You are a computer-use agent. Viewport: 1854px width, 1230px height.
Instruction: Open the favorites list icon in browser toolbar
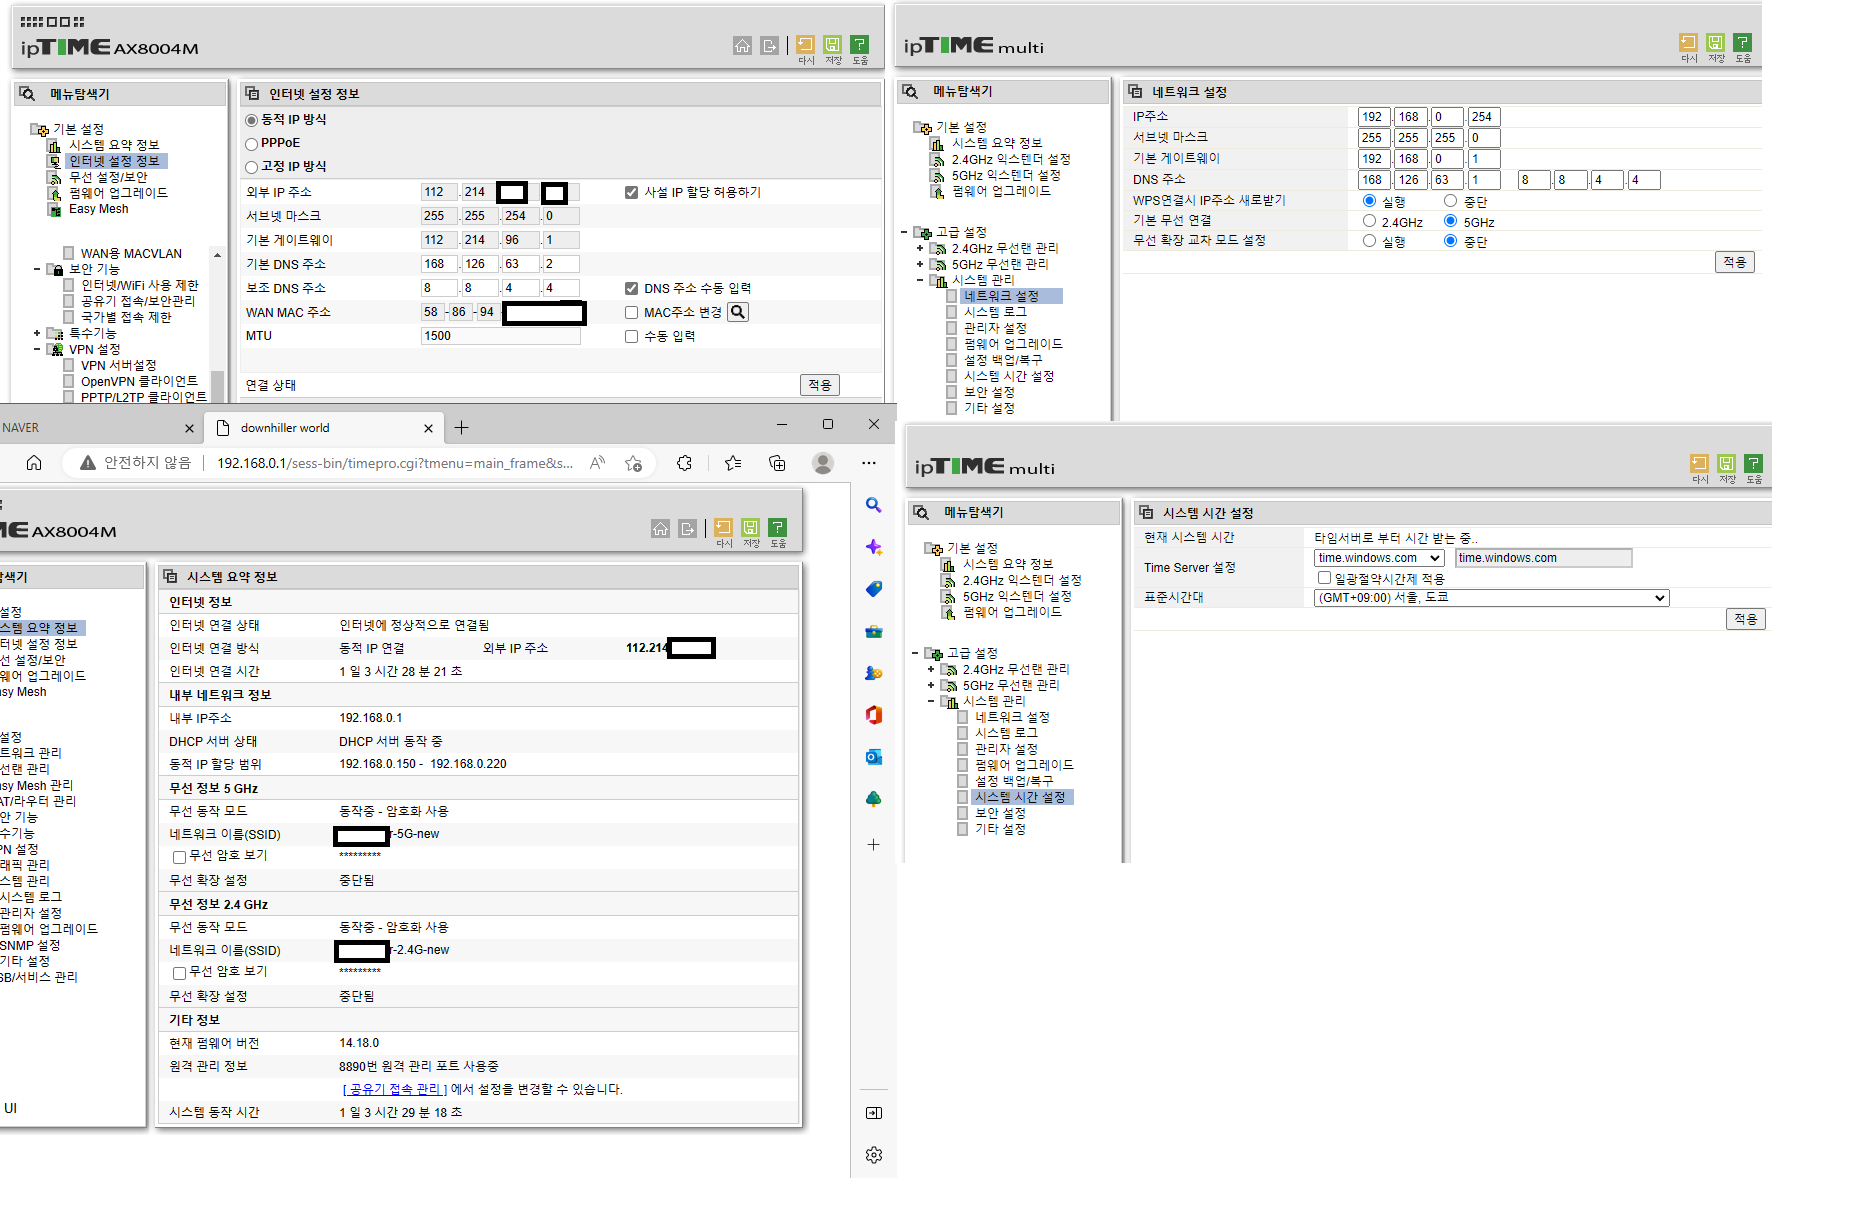point(733,463)
